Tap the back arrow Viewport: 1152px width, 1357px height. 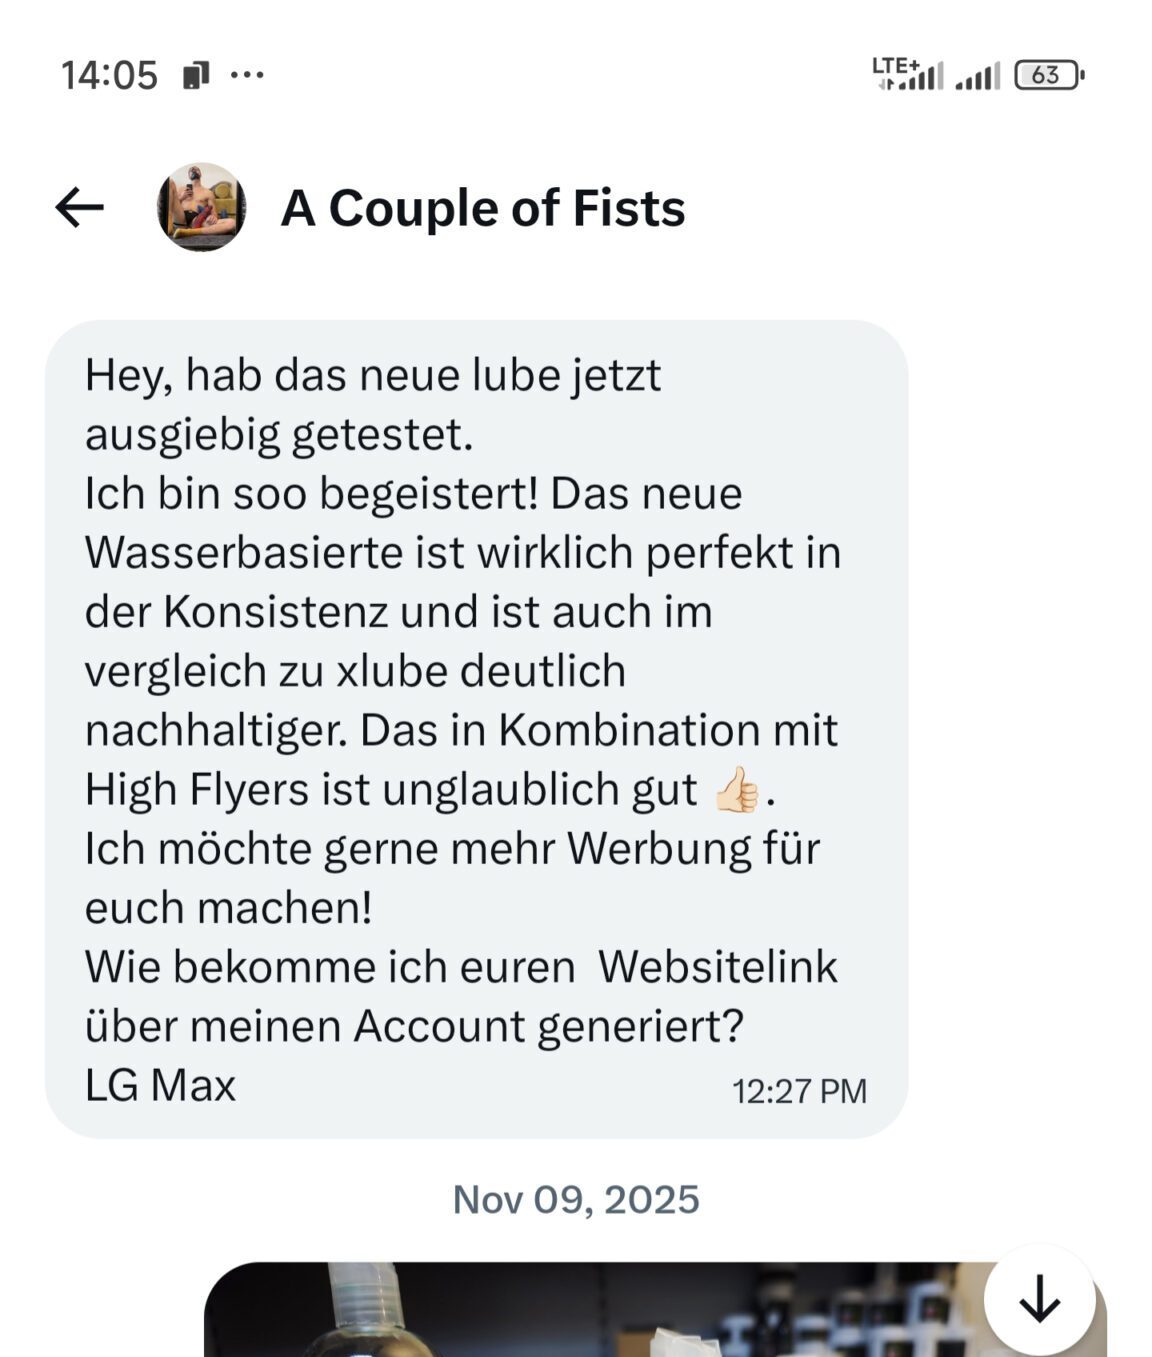80,208
